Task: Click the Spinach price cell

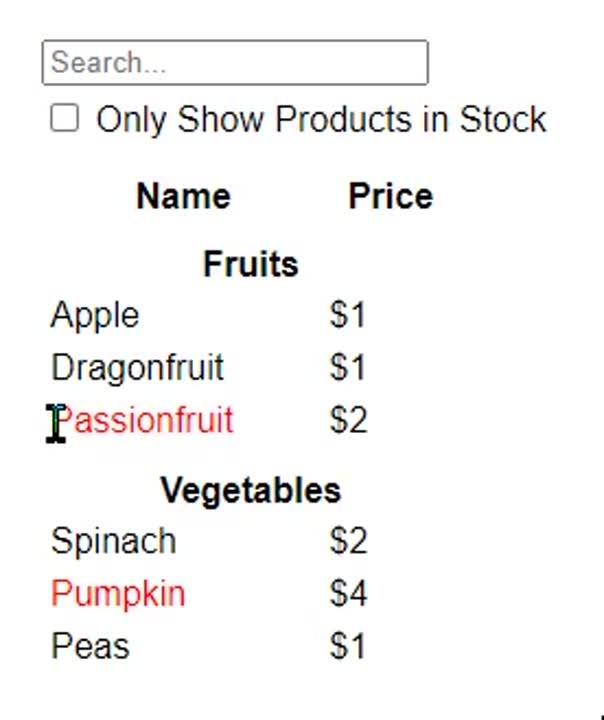Action: [348, 541]
